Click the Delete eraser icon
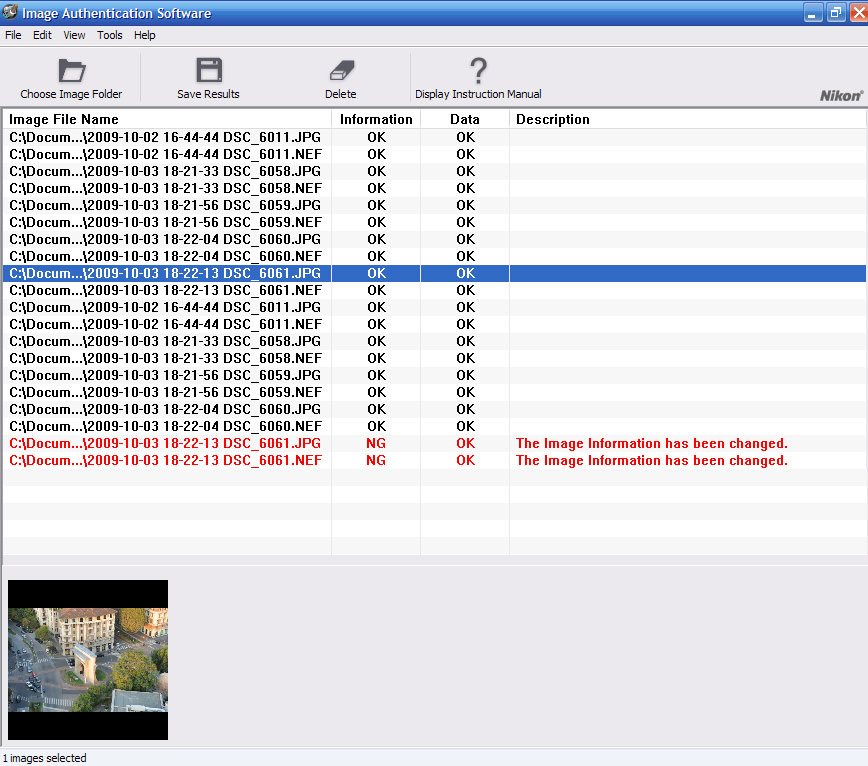Viewport: 868px width, 766px height. pos(341,71)
